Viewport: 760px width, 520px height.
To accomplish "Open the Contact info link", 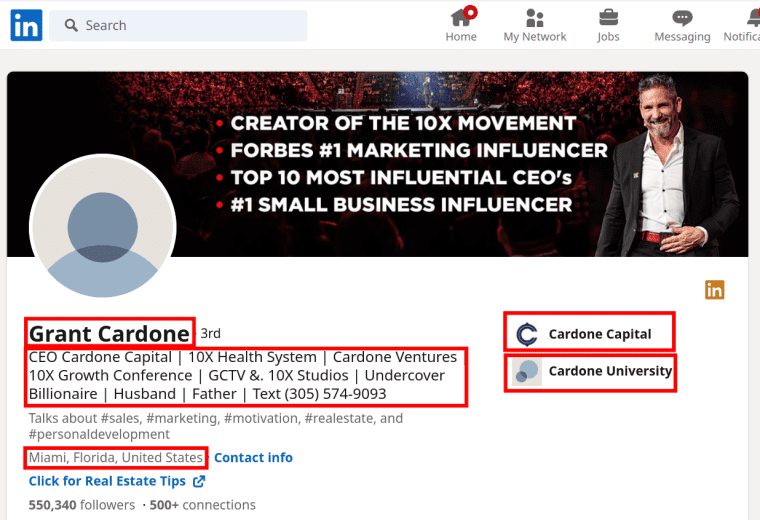I will (x=253, y=457).
